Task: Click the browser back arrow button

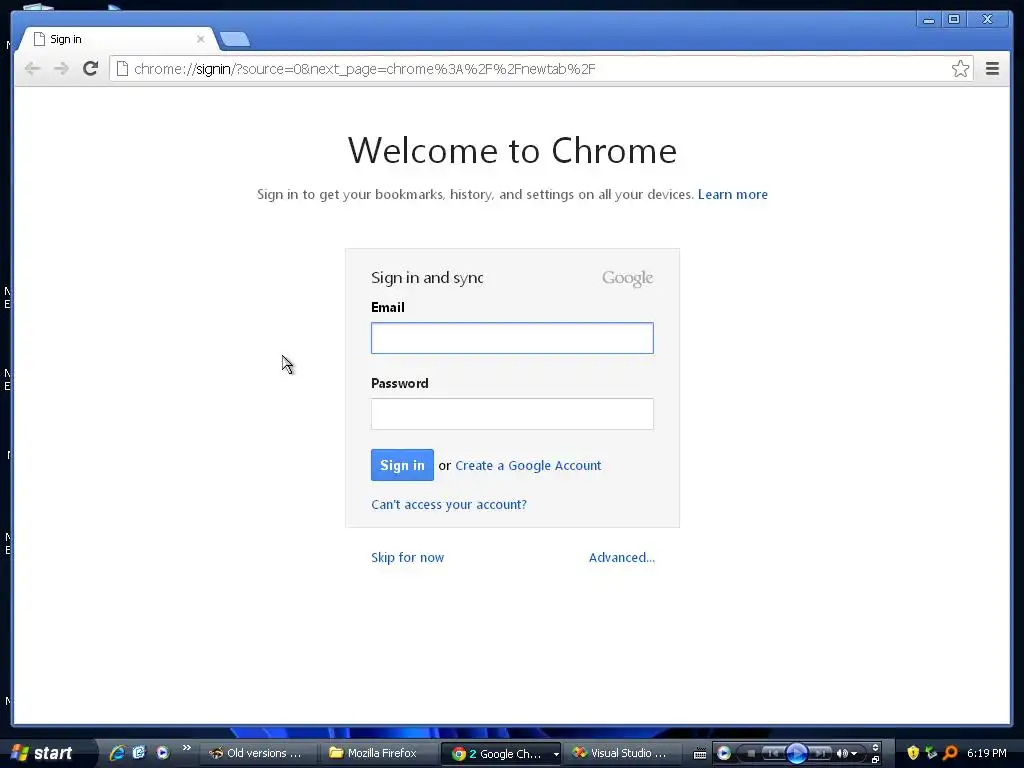Action: click(32, 69)
